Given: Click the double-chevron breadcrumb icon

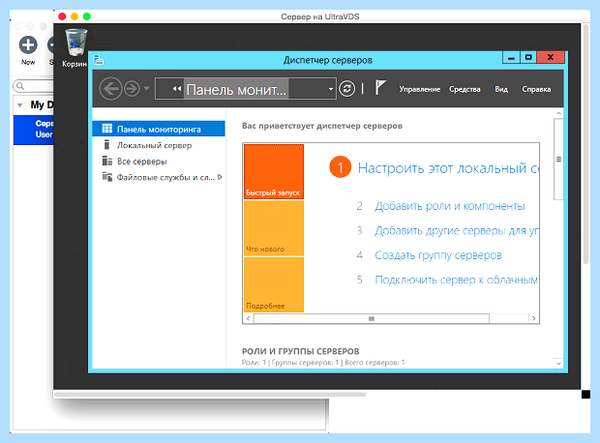Looking at the screenshot, I should 176,89.
